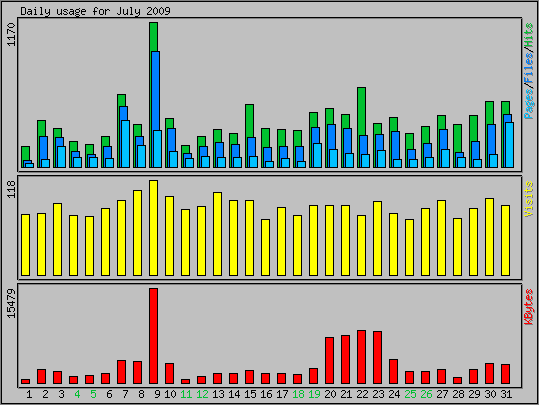Select day 1 on the x-axis
Image resolution: width=539 pixels, height=405 pixels.
point(29,394)
